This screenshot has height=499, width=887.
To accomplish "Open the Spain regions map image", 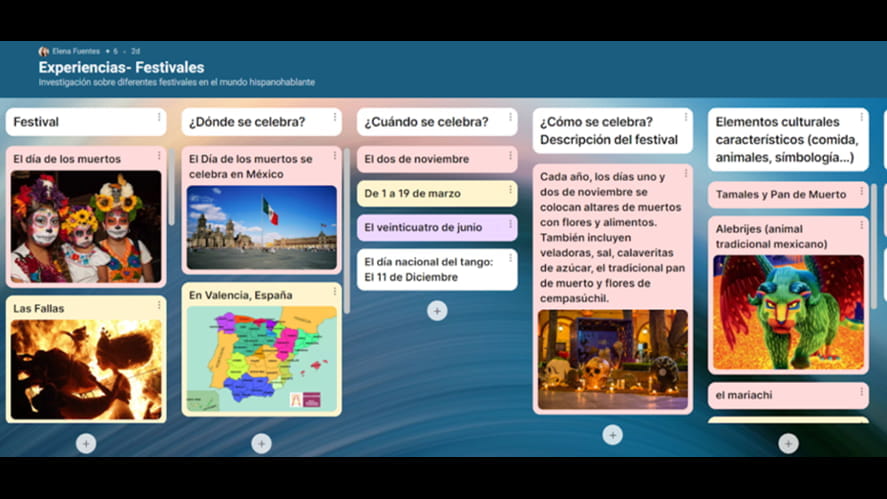I will coord(261,358).
